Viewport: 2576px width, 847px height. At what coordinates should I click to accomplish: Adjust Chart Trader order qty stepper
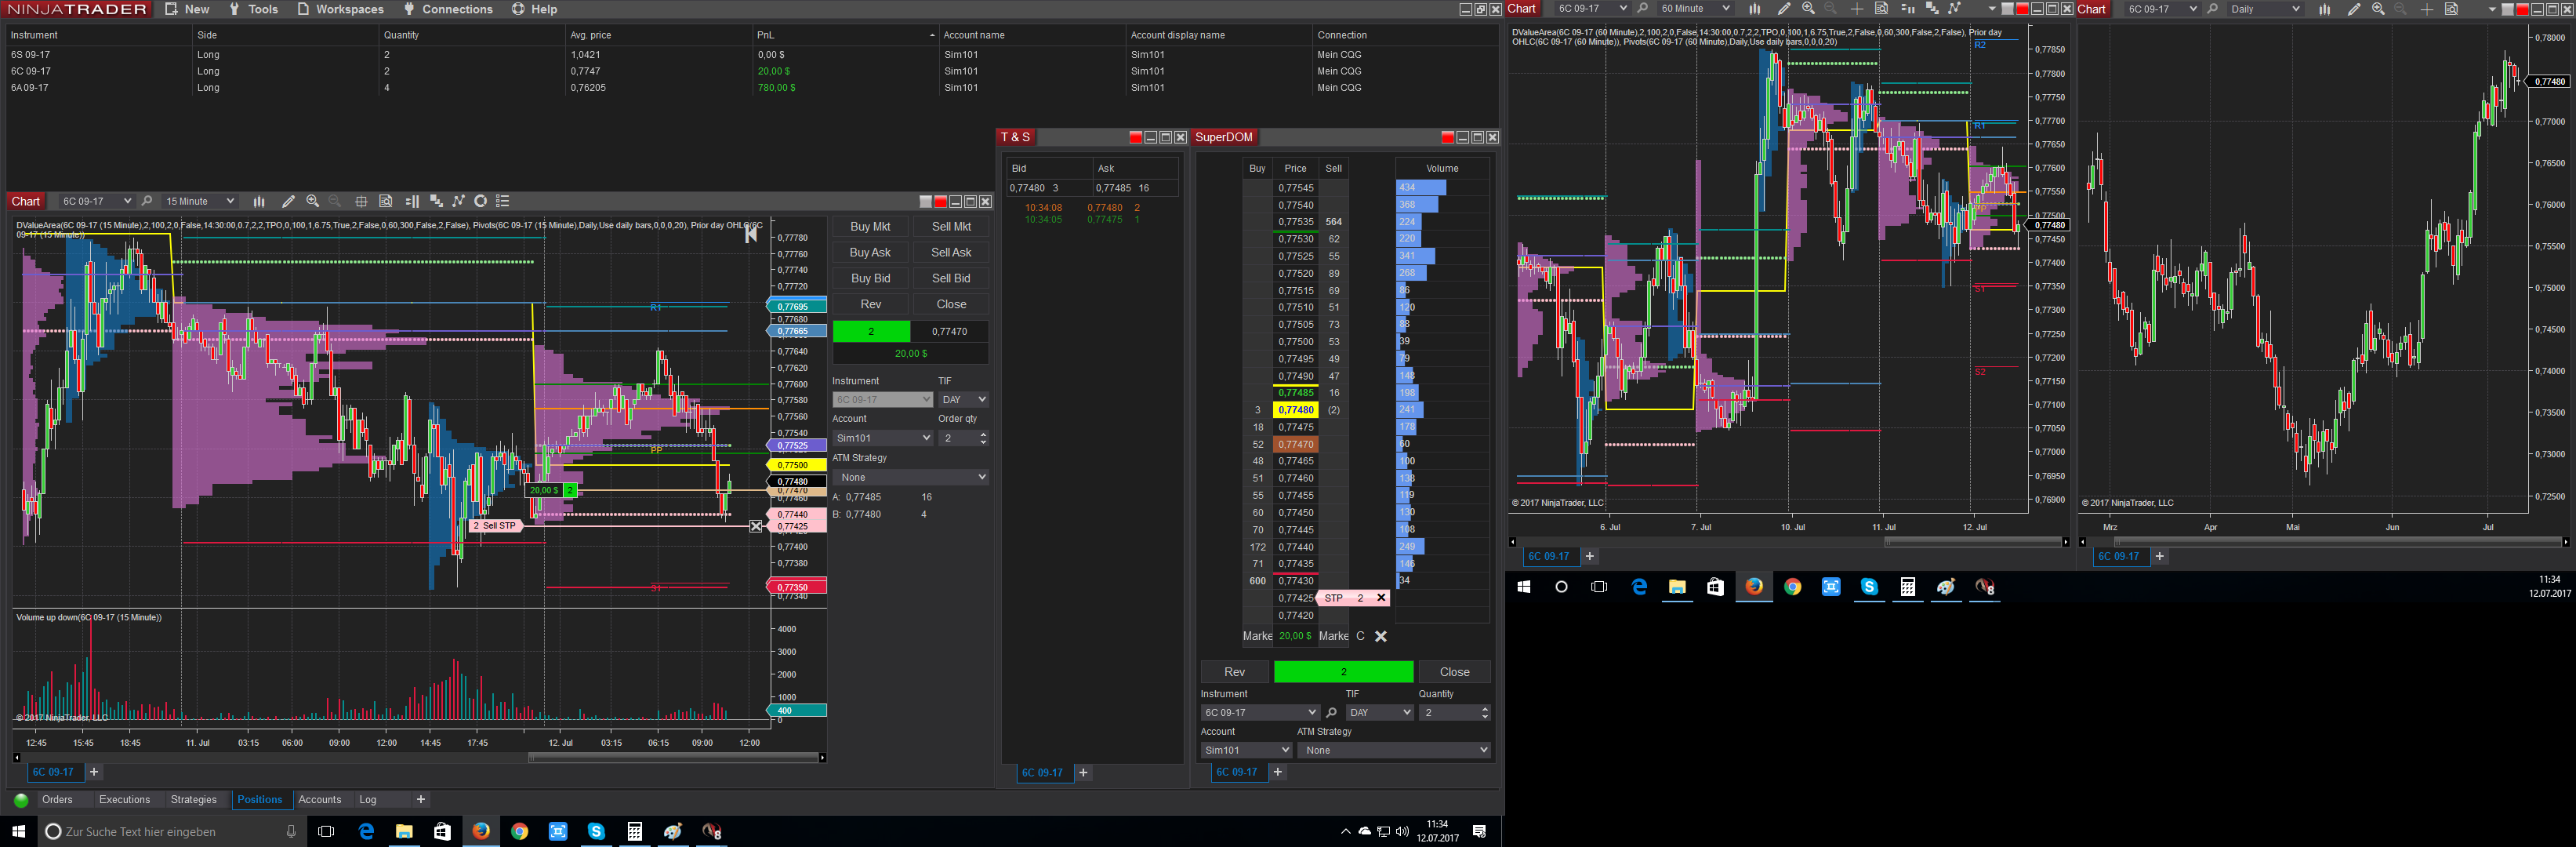[x=984, y=438]
